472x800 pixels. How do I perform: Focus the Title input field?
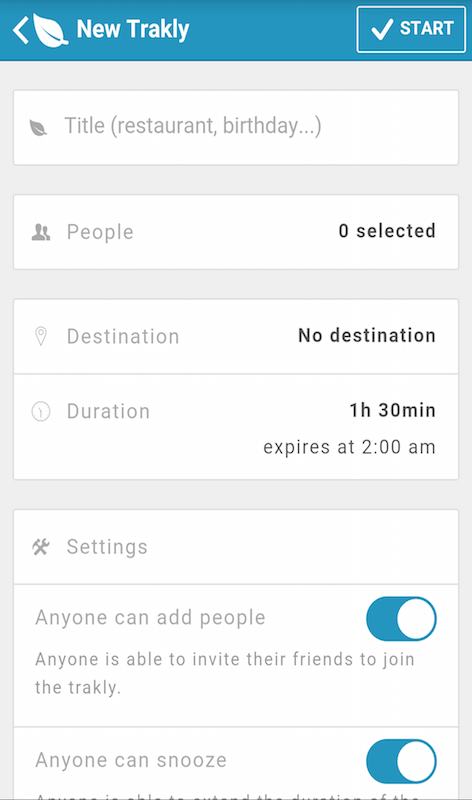click(236, 128)
